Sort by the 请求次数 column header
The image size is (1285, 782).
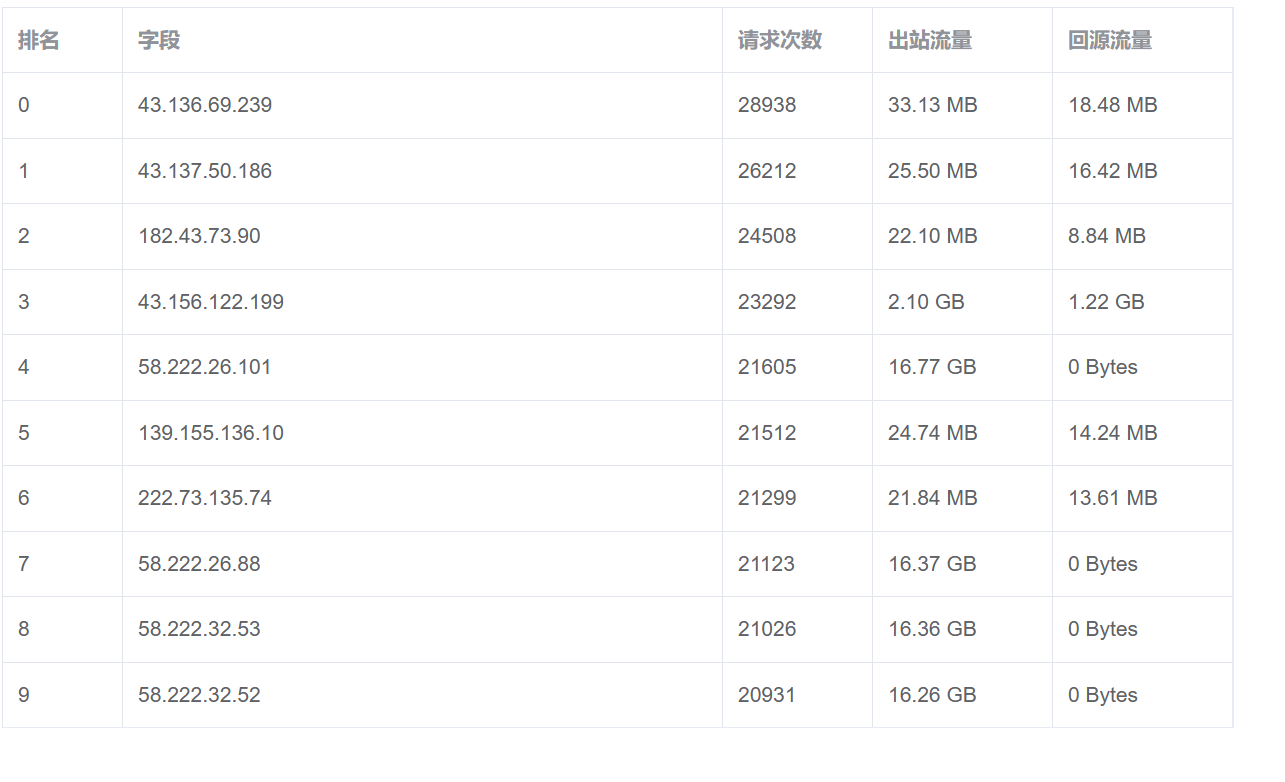[x=780, y=40]
